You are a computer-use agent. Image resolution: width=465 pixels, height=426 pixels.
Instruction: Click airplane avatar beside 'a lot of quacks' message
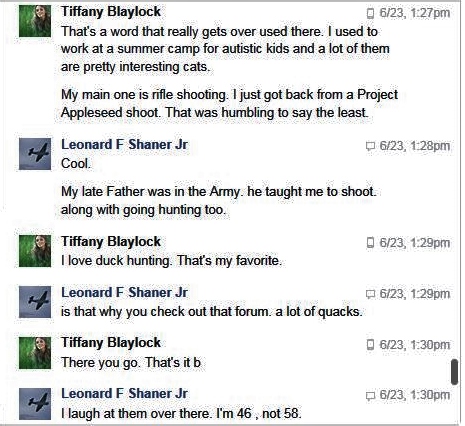click(x=35, y=302)
